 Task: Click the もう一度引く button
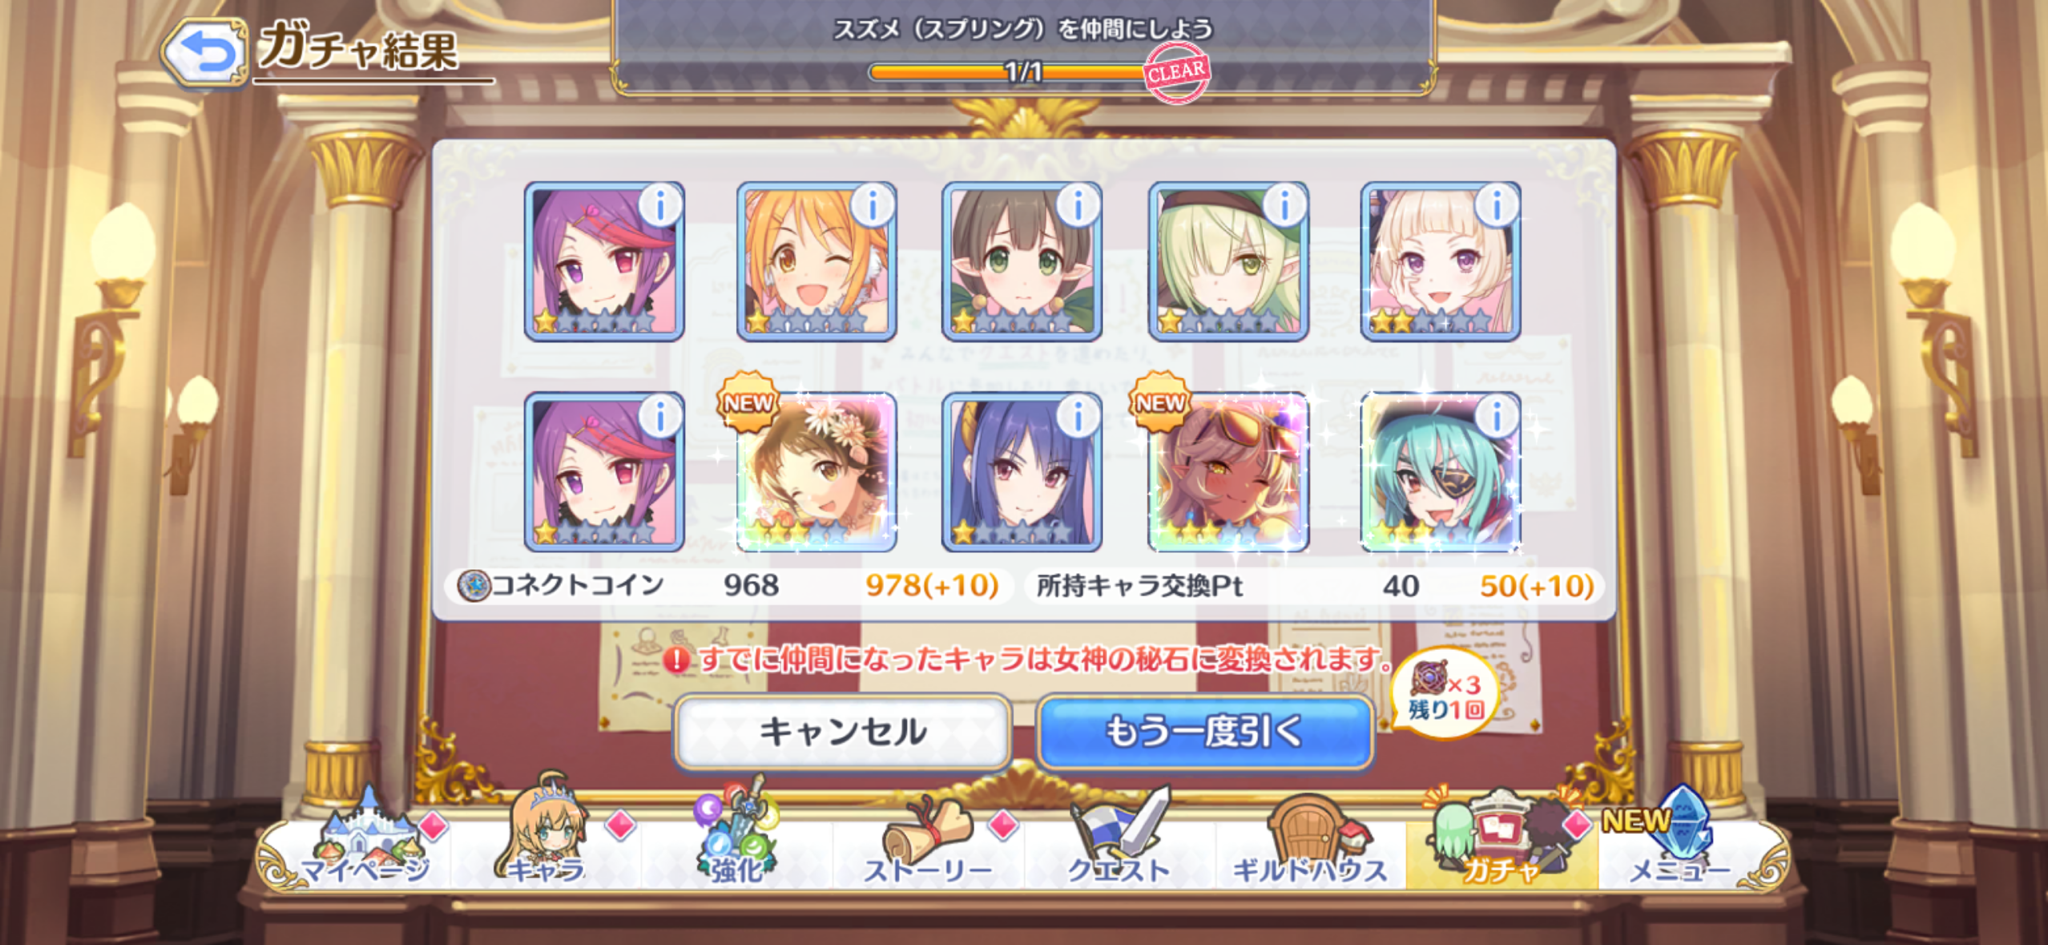[x=1205, y=732]
